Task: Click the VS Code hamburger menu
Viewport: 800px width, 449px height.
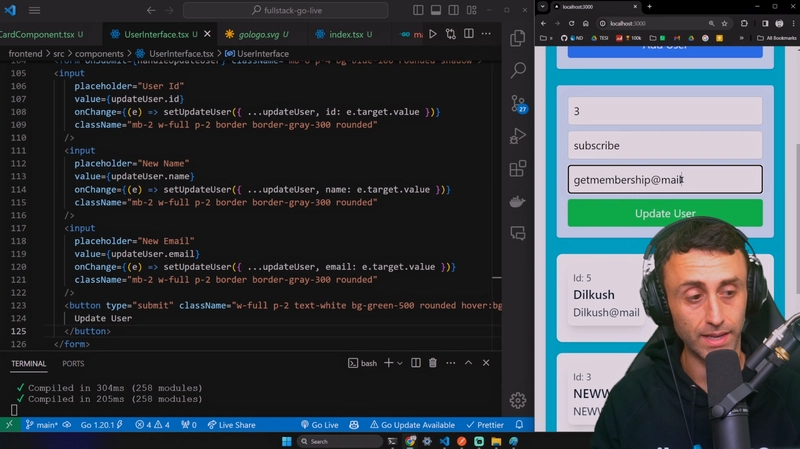Action: 34,10
